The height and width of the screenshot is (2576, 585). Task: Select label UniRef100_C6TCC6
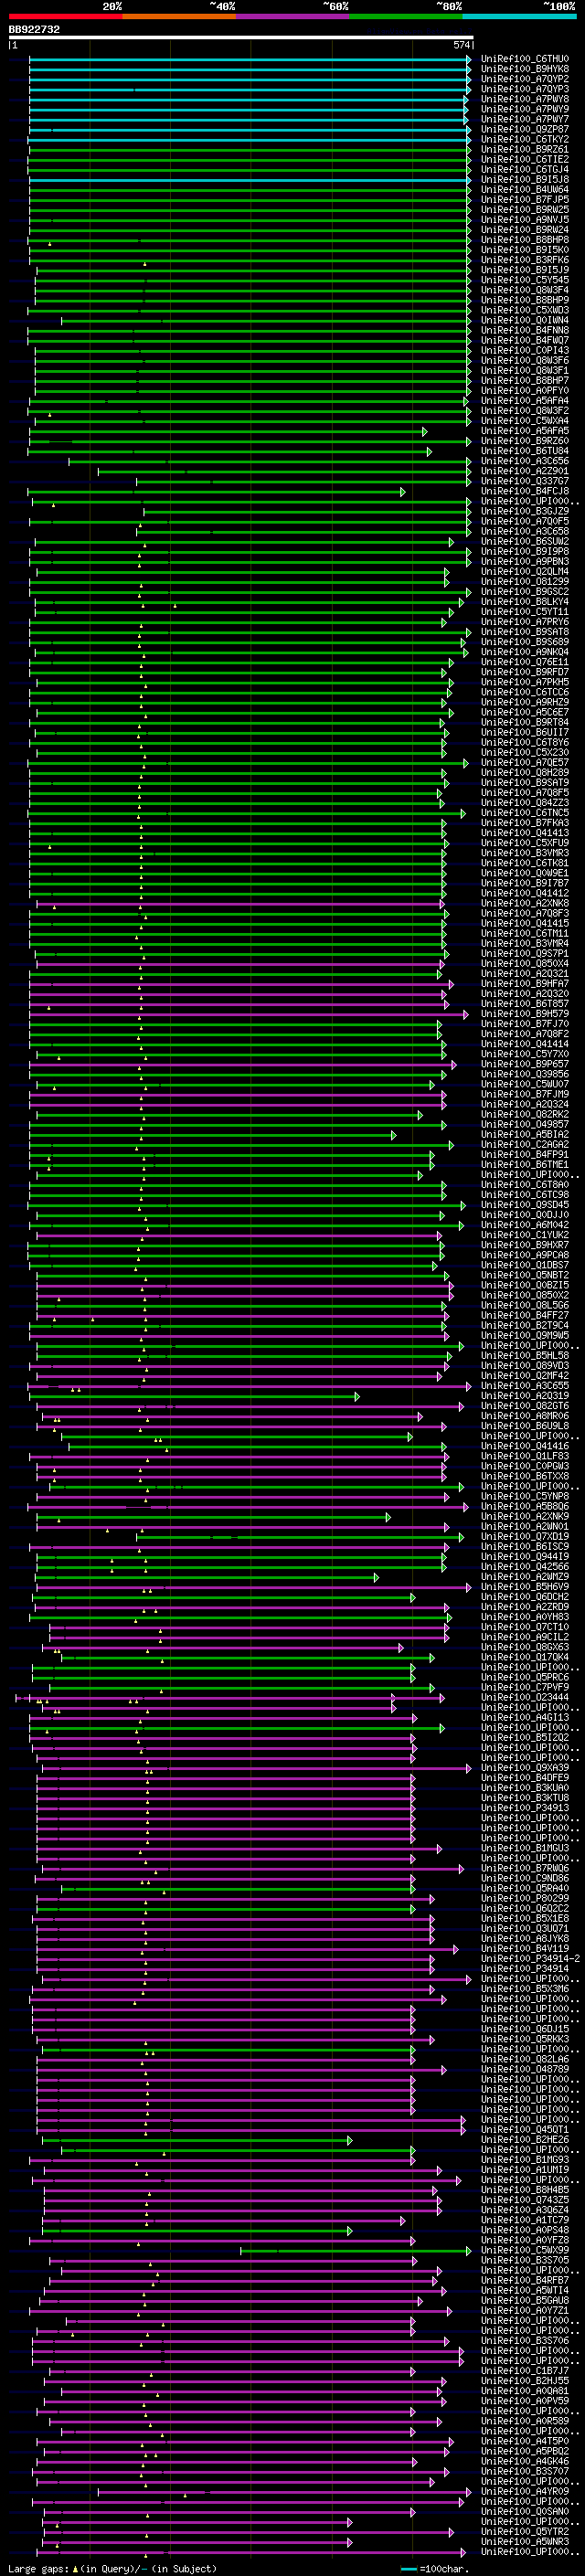pyautogui.click(x=525, y=693)
